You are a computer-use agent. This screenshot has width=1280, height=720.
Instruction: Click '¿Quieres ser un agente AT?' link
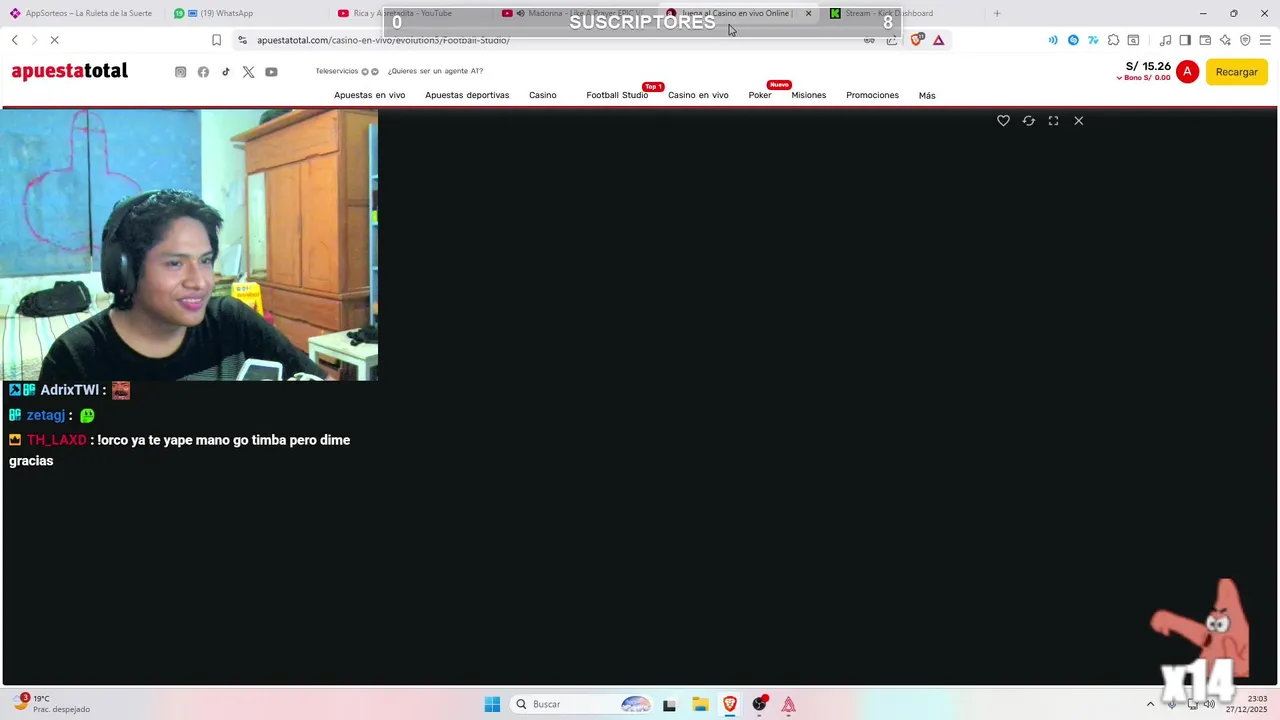tap(435, 71)
